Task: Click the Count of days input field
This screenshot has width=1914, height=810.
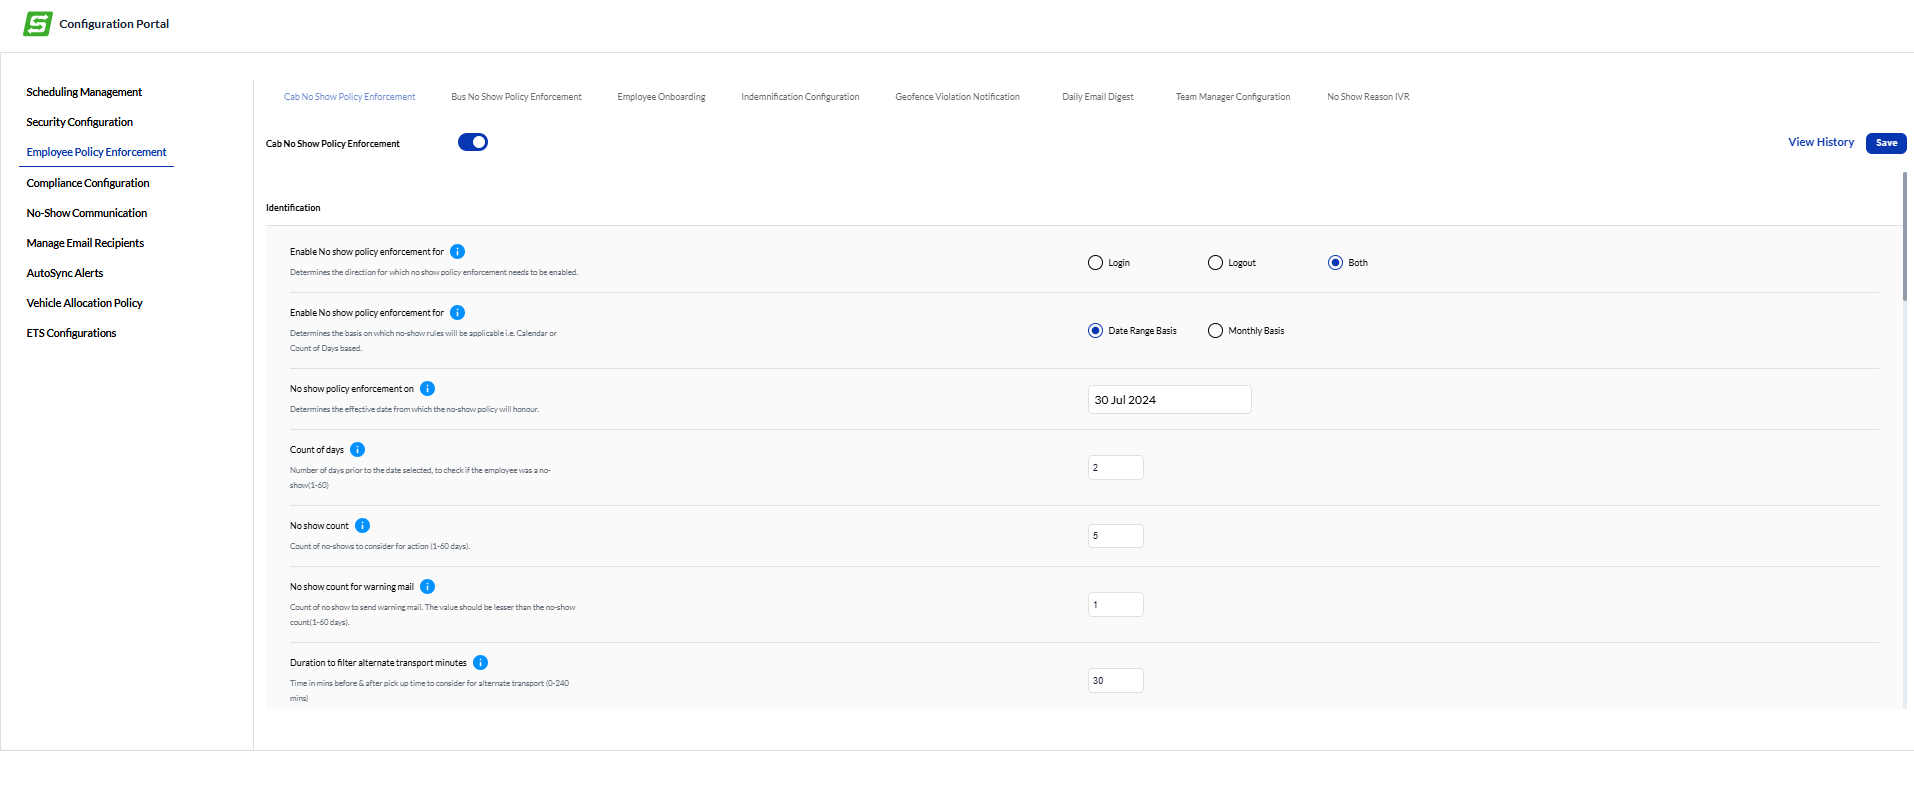Action: click(x=1115, y=468)
